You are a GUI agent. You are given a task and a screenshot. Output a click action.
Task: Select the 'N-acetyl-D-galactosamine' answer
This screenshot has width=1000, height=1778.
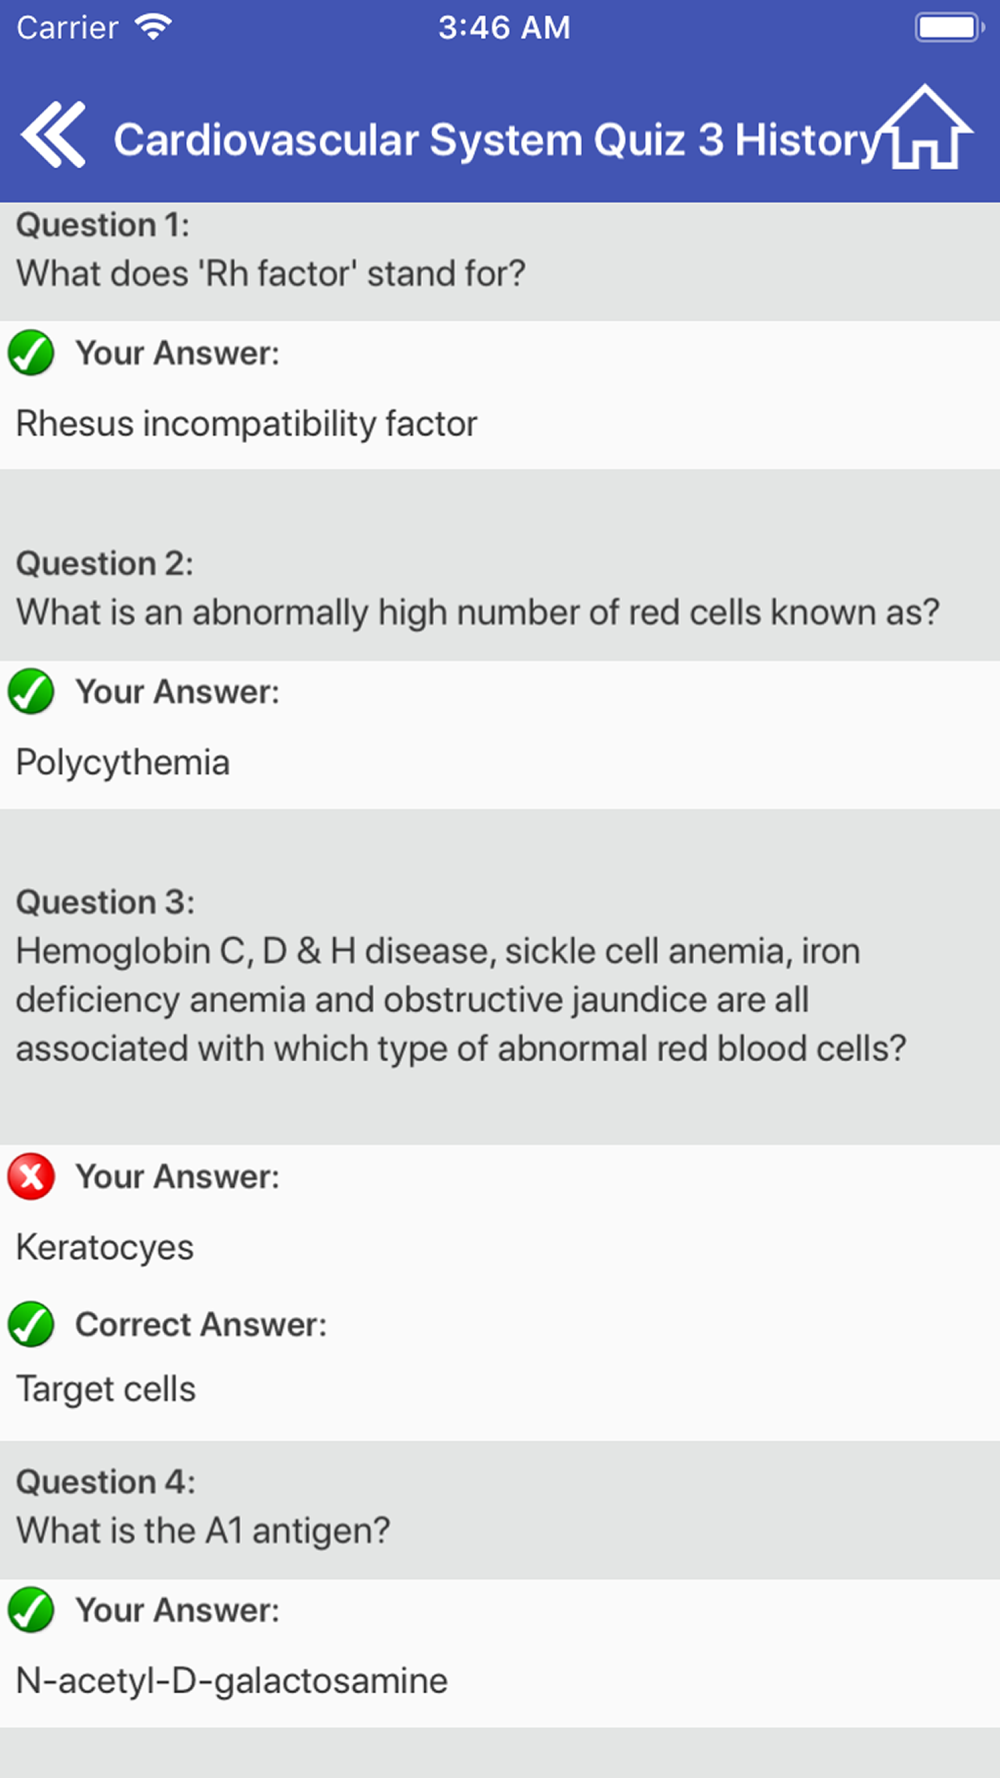pos(232,1681)
